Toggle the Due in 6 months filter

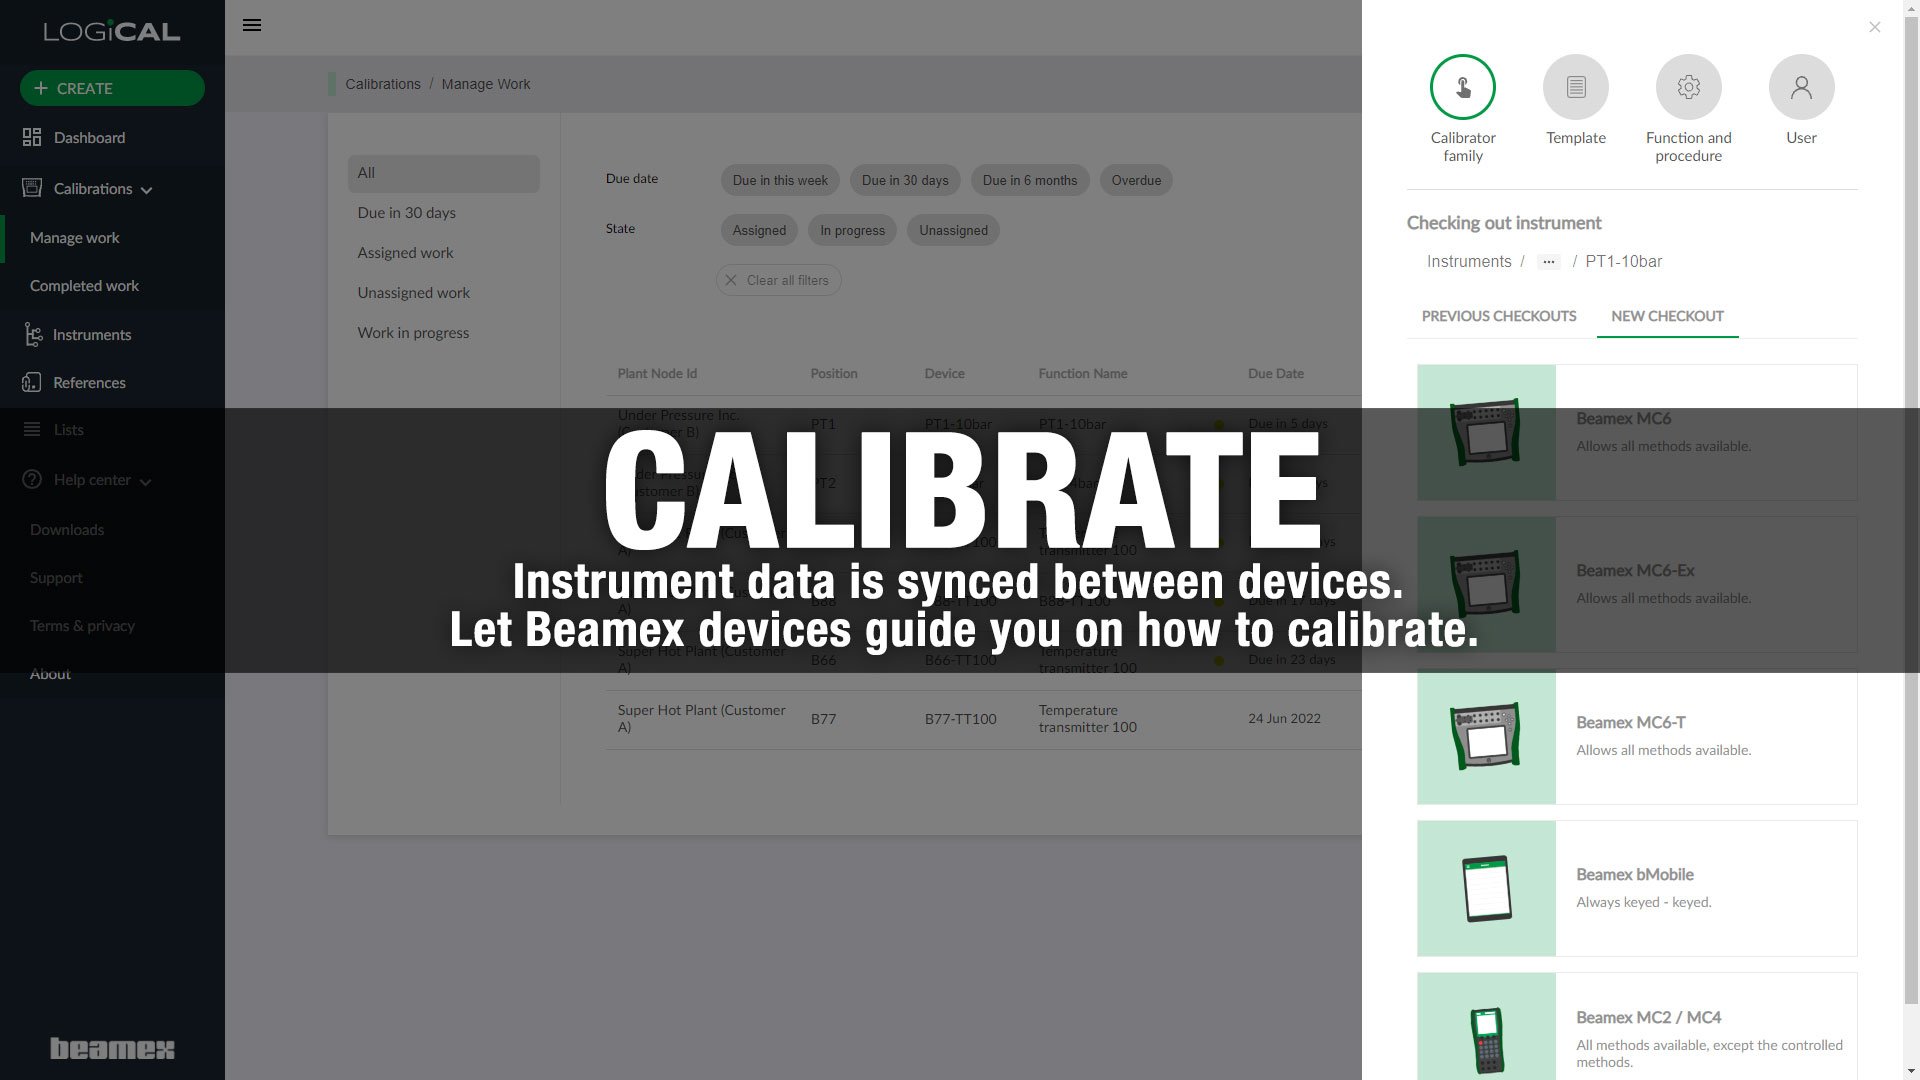click(1030, 180)
